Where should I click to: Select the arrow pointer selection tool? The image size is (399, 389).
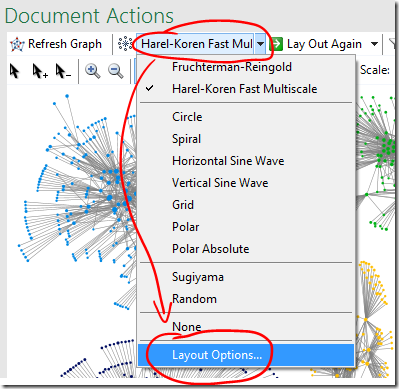(15, 71)
